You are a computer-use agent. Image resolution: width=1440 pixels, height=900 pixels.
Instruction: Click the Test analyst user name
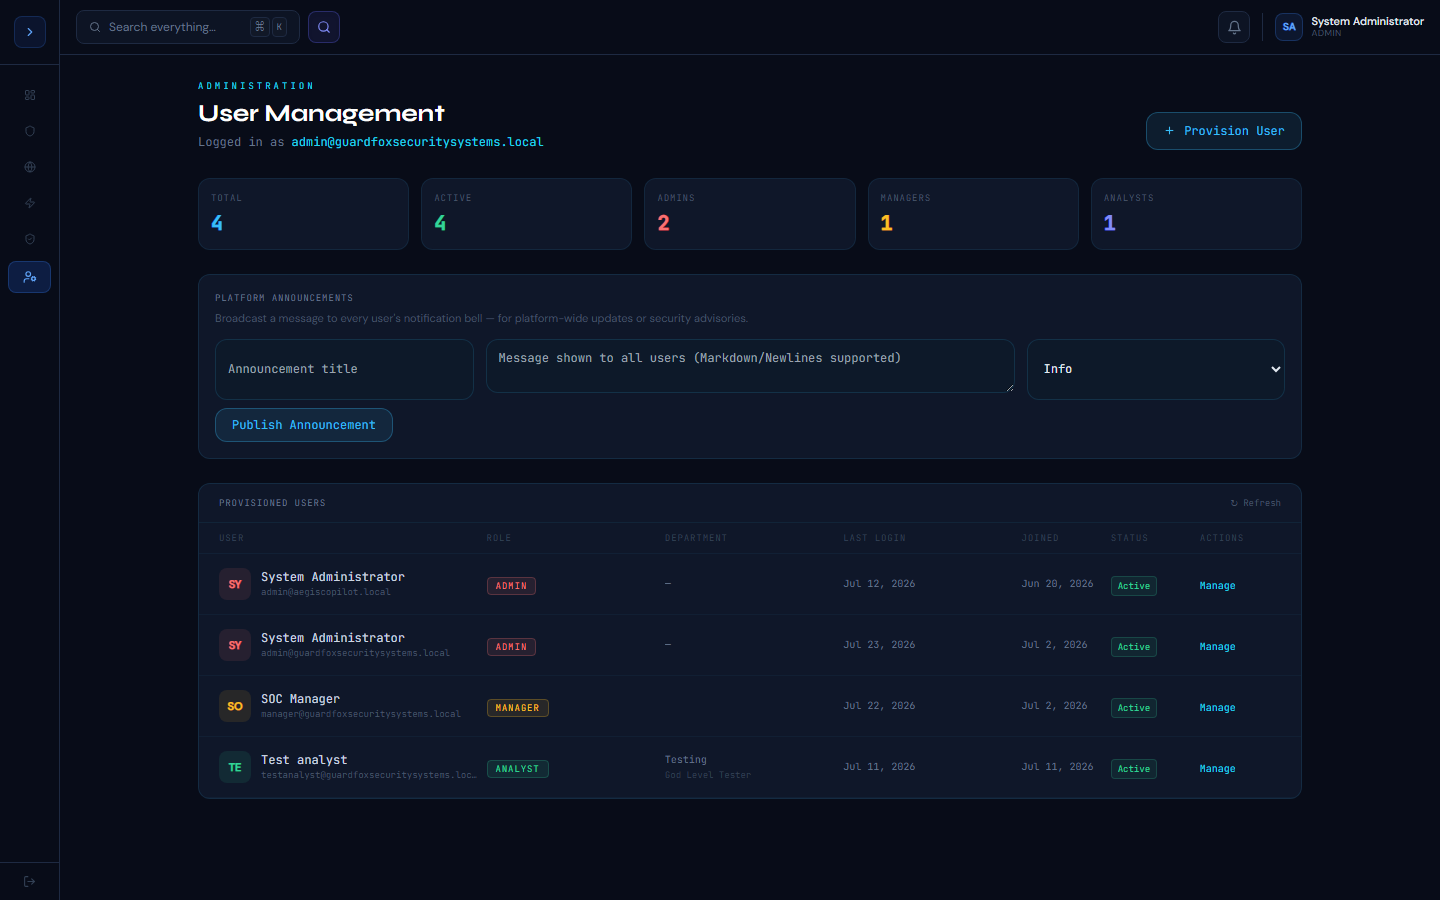304,760
